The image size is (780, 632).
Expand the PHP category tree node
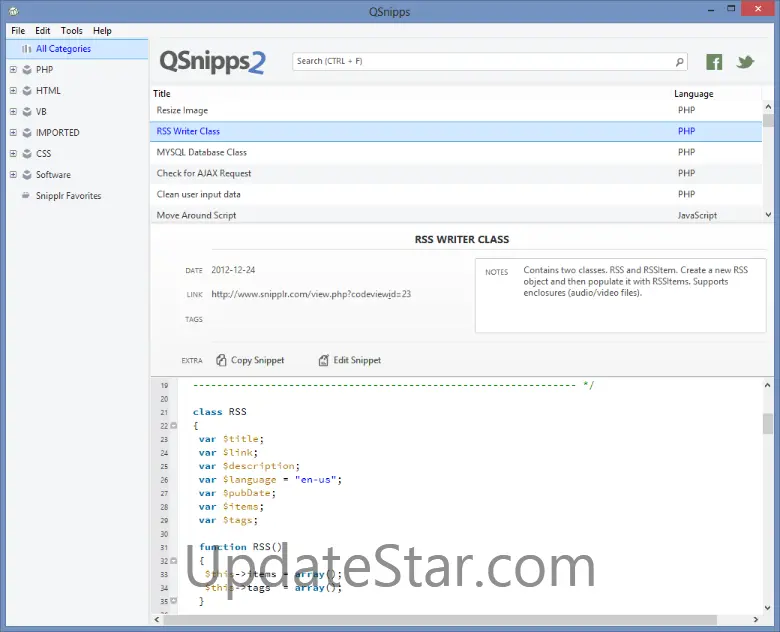[13, 70]
